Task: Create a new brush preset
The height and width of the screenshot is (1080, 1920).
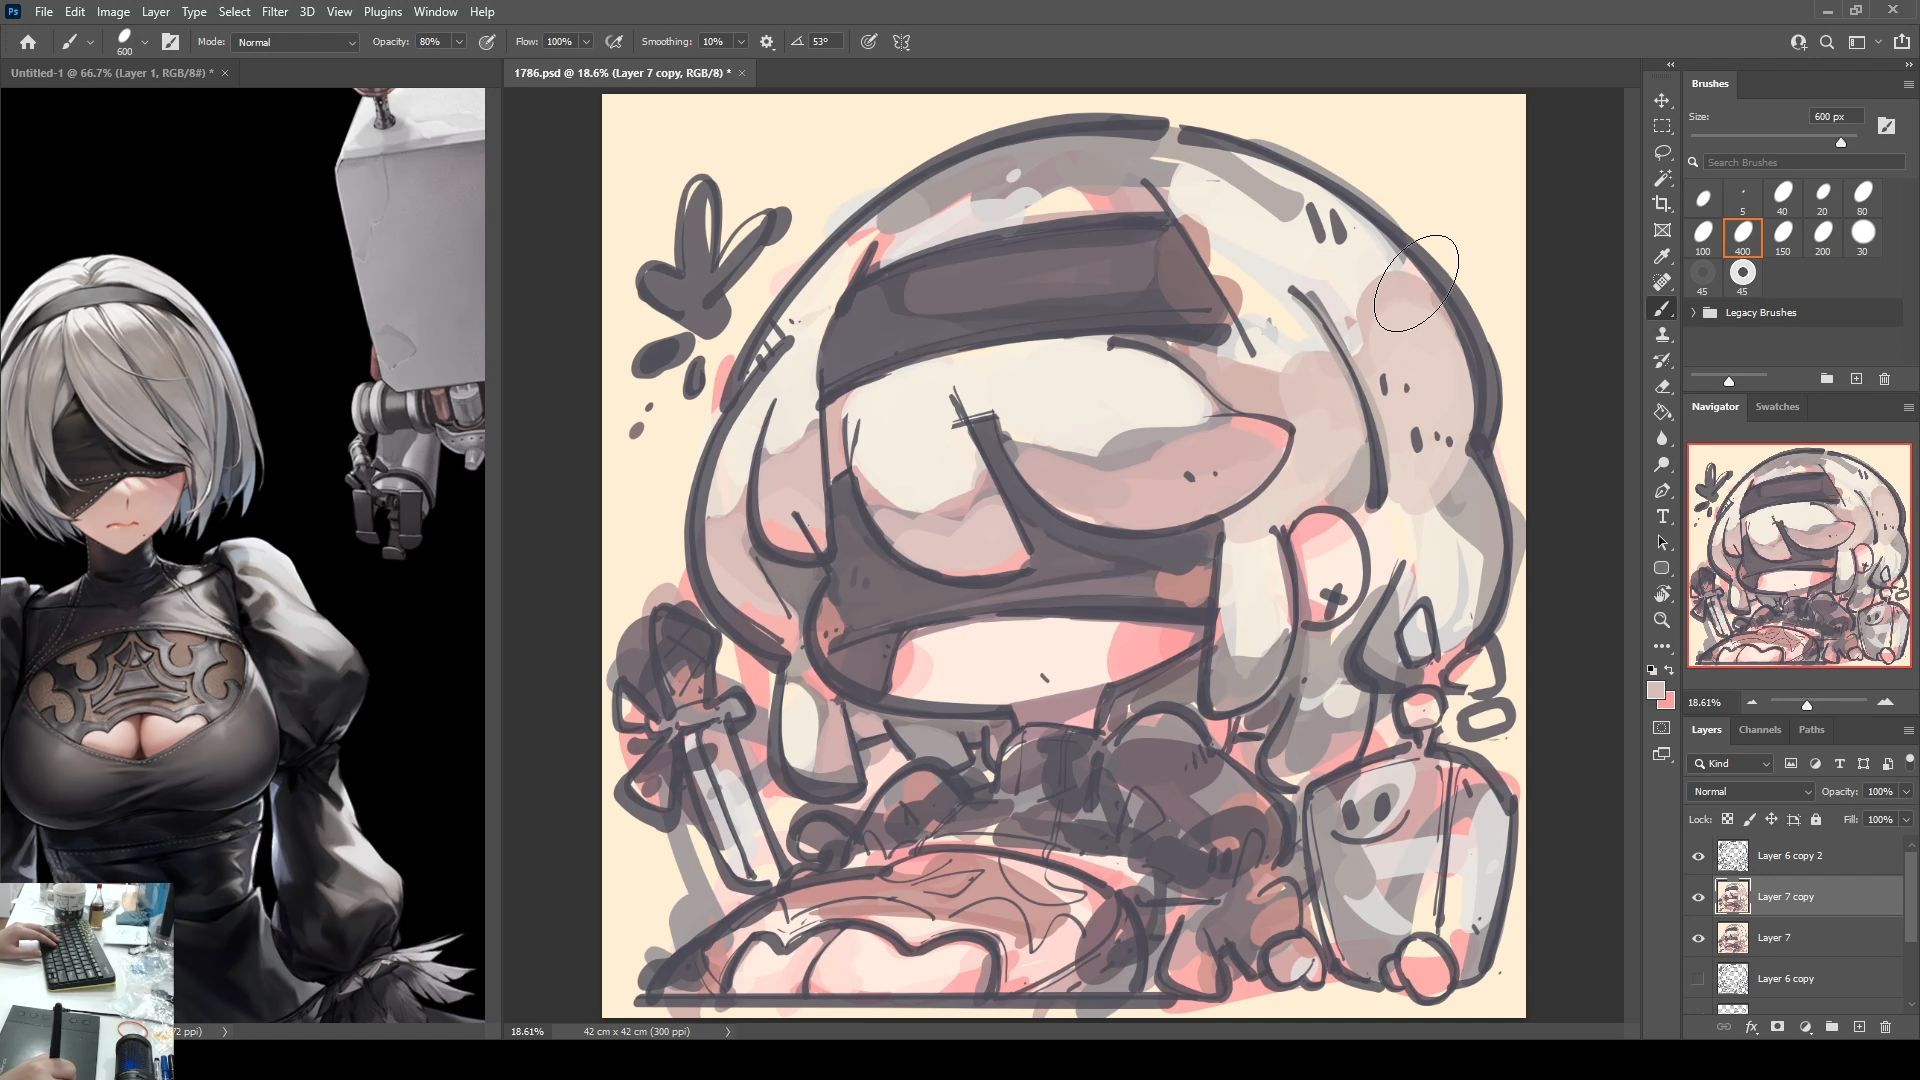Action: [x=1856, y=379]
